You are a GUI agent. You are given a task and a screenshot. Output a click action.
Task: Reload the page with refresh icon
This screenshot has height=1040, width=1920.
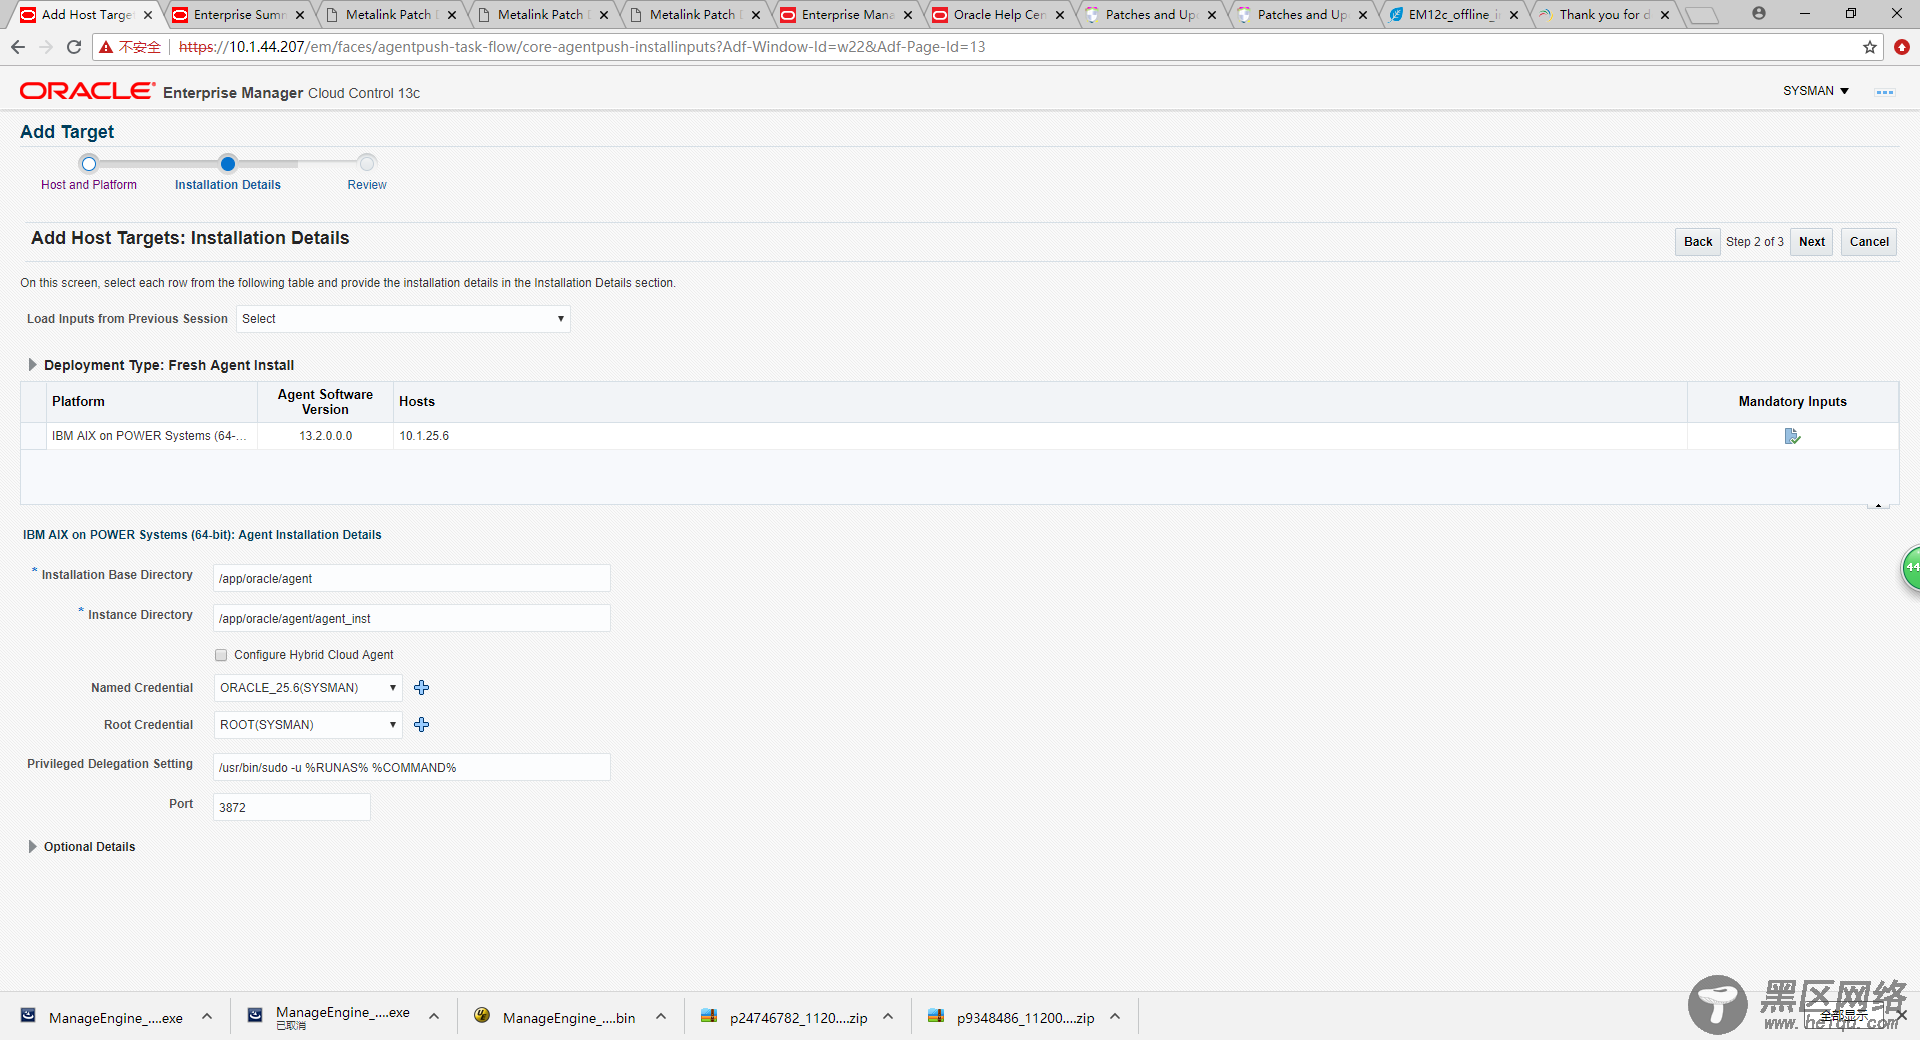pyautogui.click(x=74, y=47)
